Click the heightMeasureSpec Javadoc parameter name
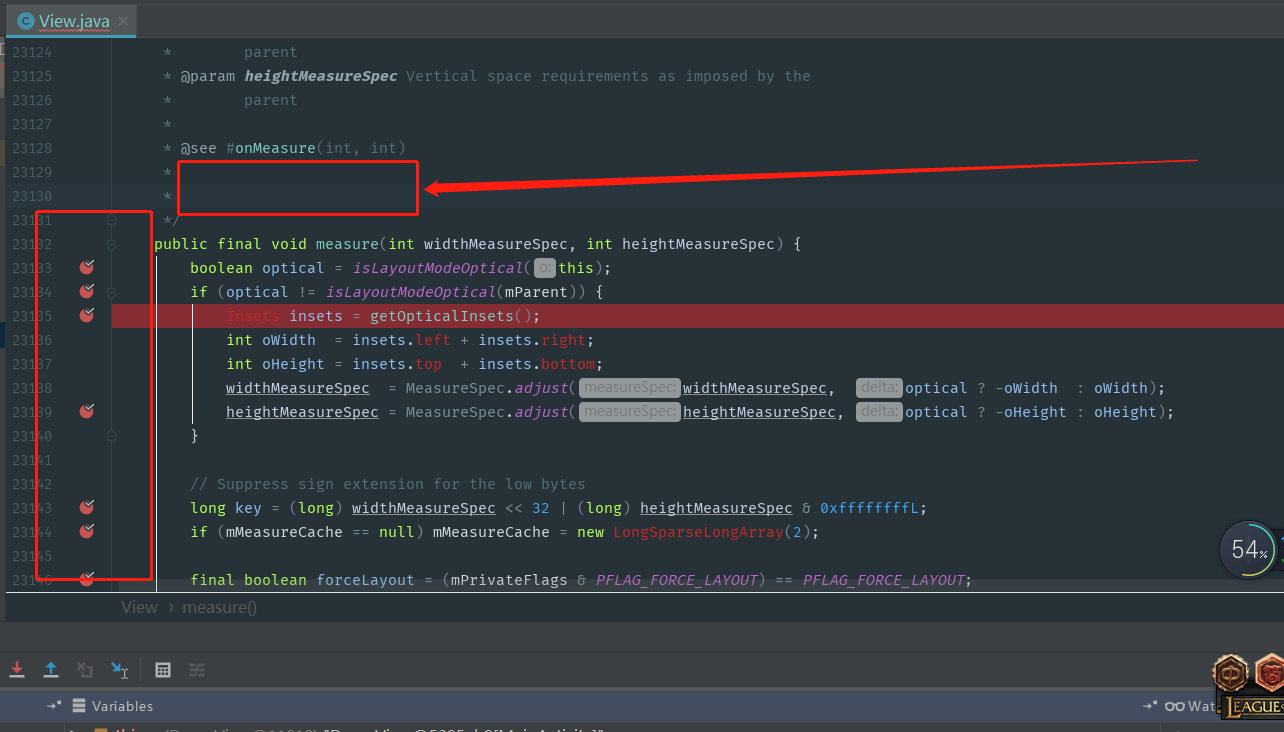The image size is (1284, 732). point(321,76)
